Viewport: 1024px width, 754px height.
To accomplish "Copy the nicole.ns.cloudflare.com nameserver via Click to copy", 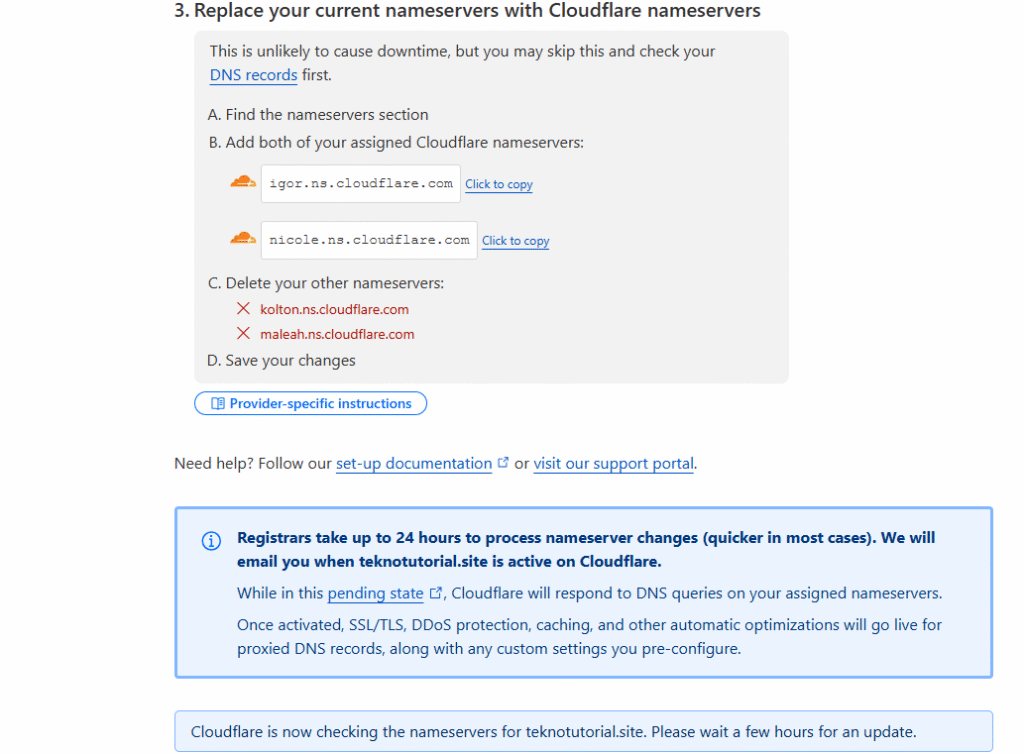I will click(x=516, y=241).
